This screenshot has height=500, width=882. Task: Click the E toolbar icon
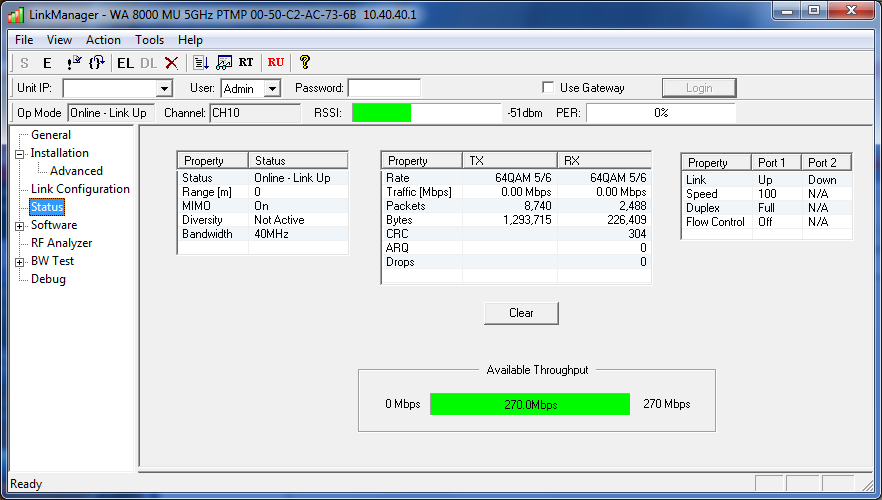(x=46, y=63)
